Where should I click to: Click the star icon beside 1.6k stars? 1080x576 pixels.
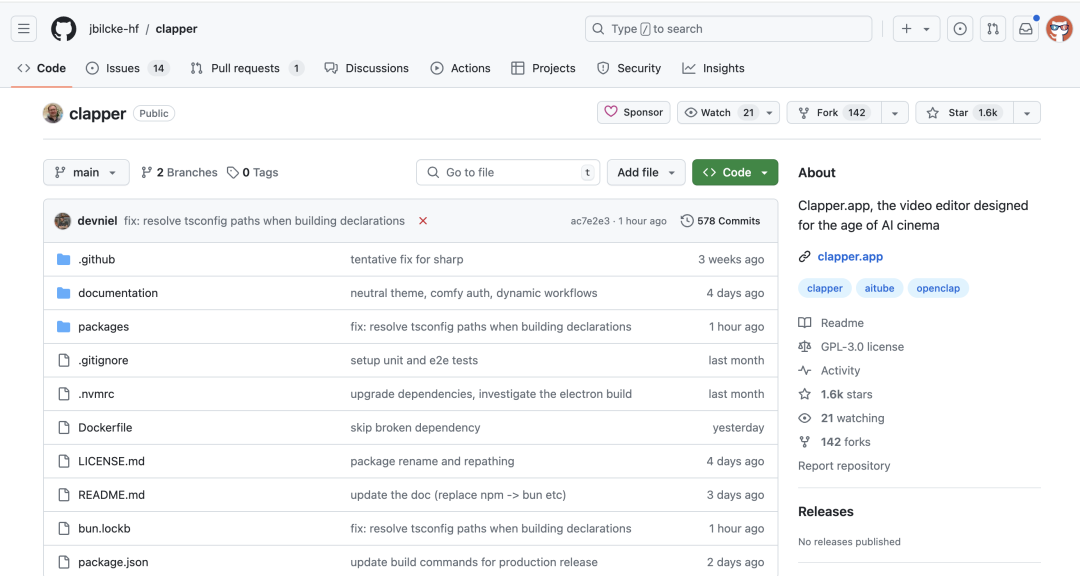tap(804, 394)
